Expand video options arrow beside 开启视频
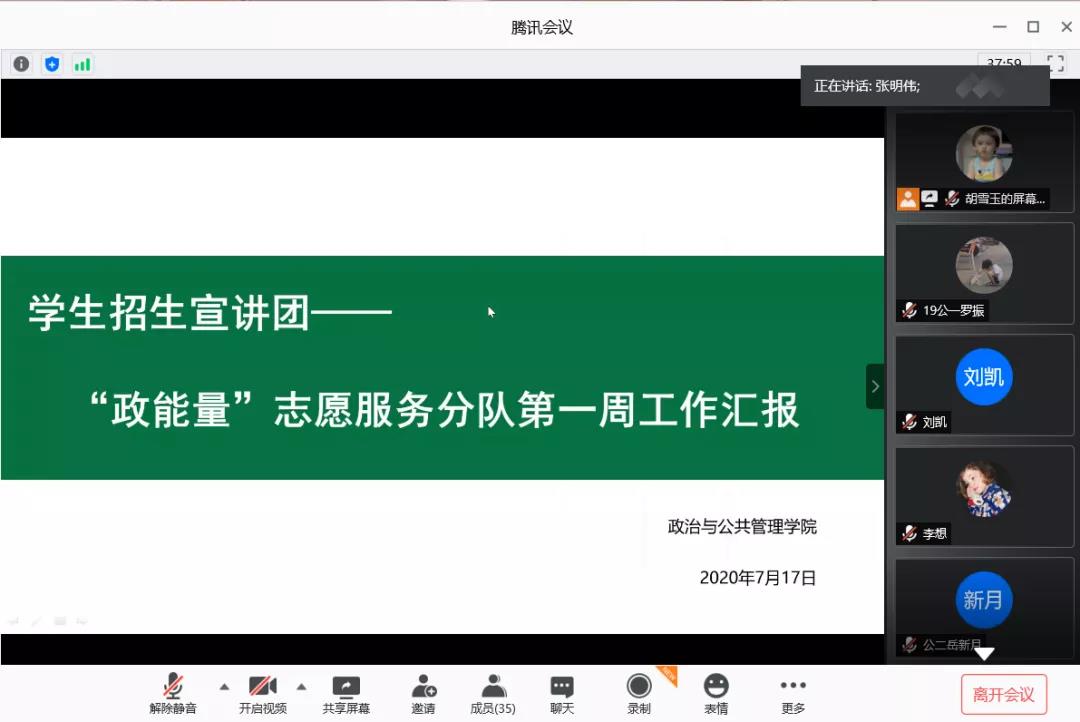This screenshot has height=722, width=1080. click(301, 687)
